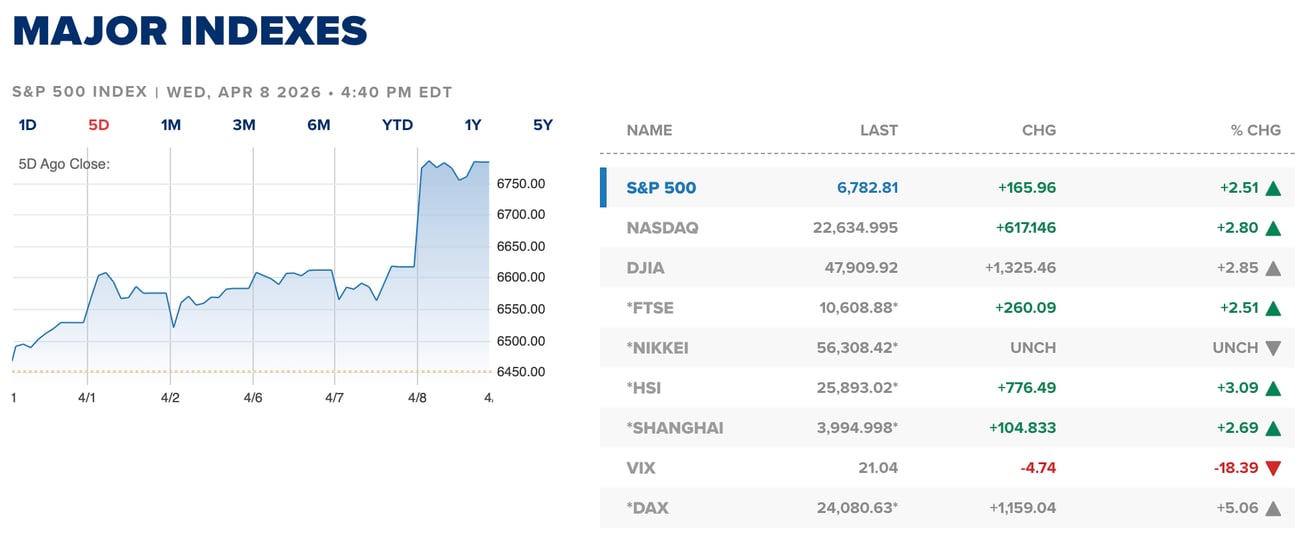
Task: Click the 4/8 jump on chart line
Action: 418,215
